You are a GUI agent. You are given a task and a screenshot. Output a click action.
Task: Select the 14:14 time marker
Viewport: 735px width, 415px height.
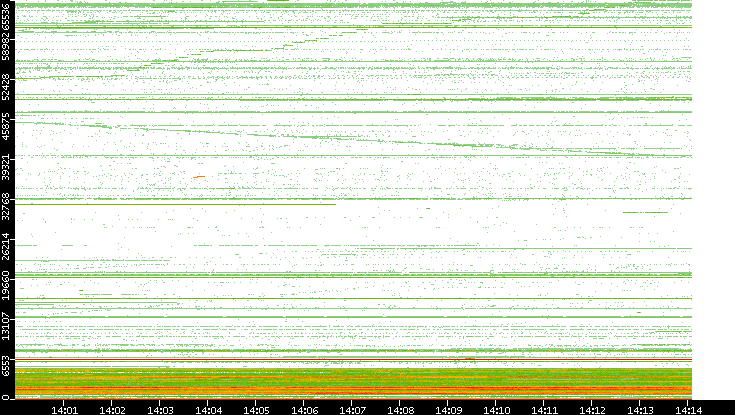tap(688, 408)
